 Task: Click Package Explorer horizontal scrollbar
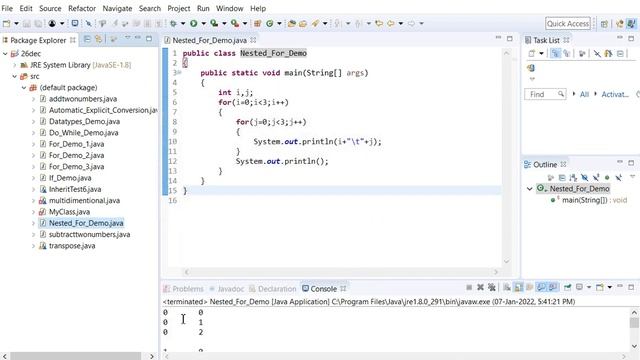click(x=76, y=356)
